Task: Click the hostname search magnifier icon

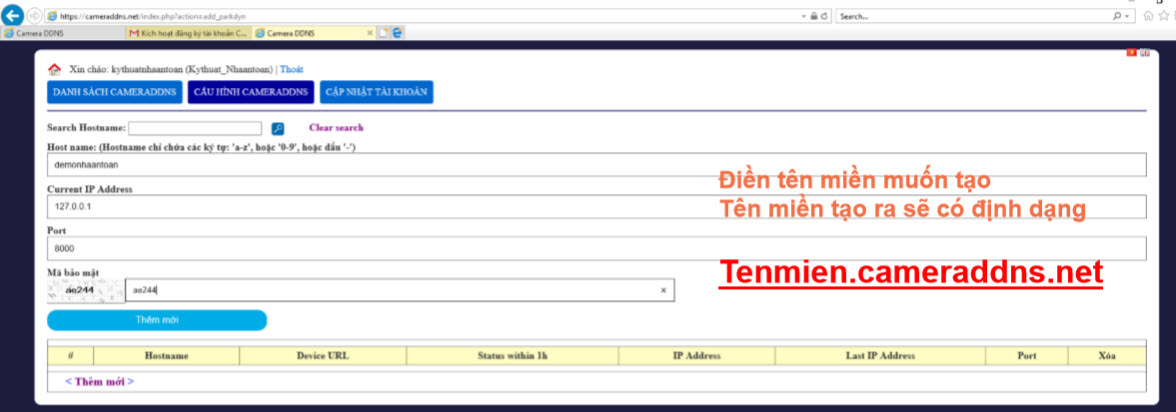Action: click(278, 128)
